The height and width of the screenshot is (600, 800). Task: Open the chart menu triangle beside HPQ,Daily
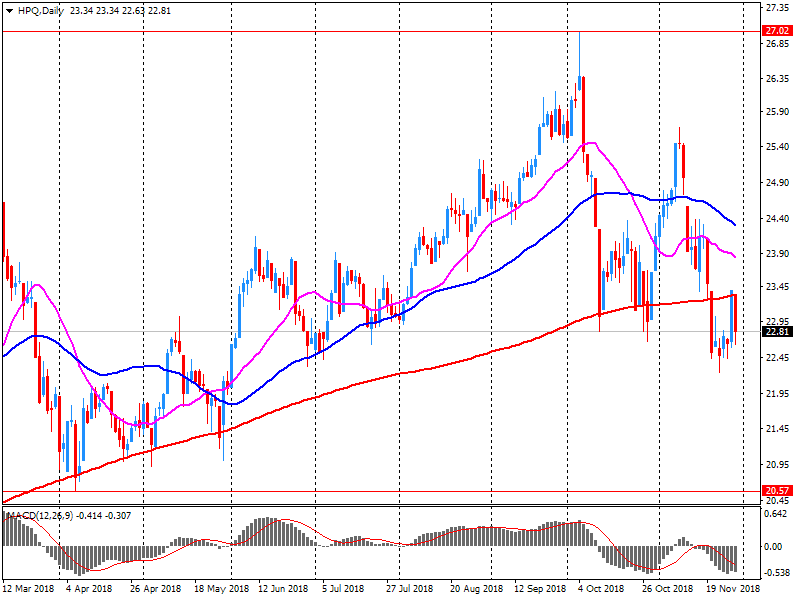pos(9,11)
